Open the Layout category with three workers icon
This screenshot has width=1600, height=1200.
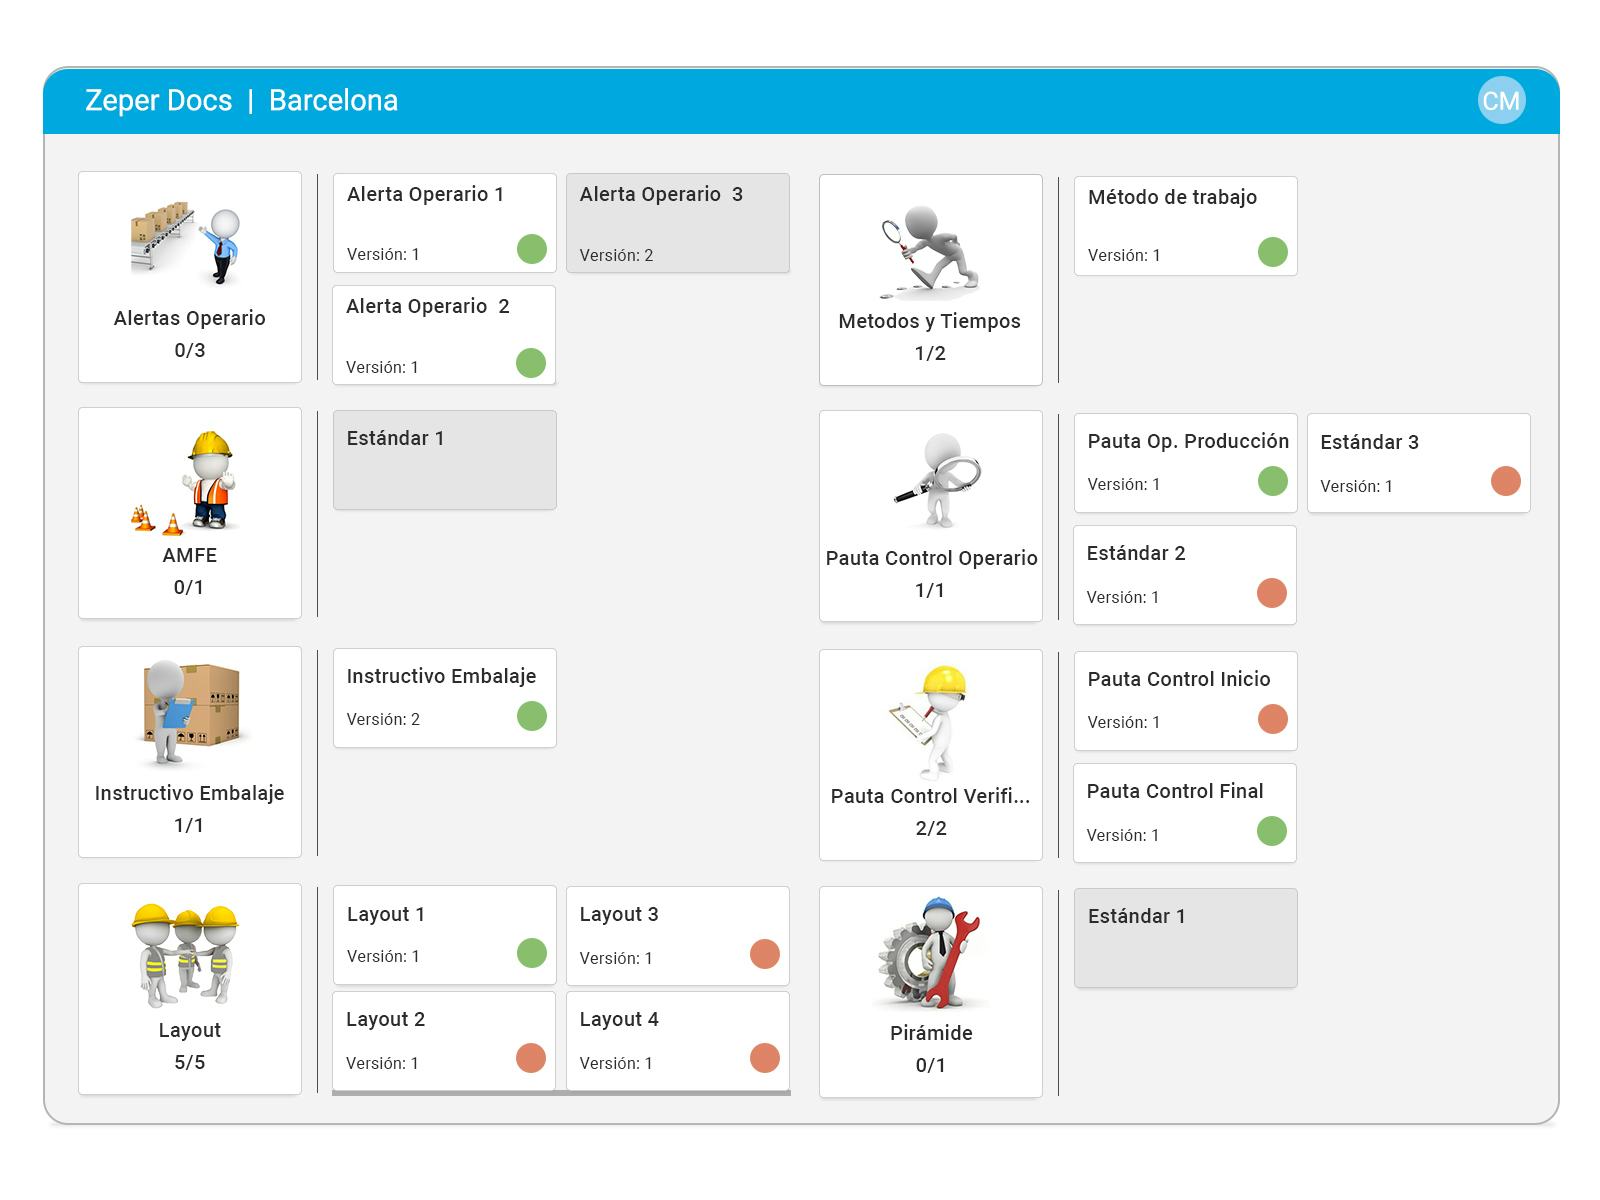(190, 955)
